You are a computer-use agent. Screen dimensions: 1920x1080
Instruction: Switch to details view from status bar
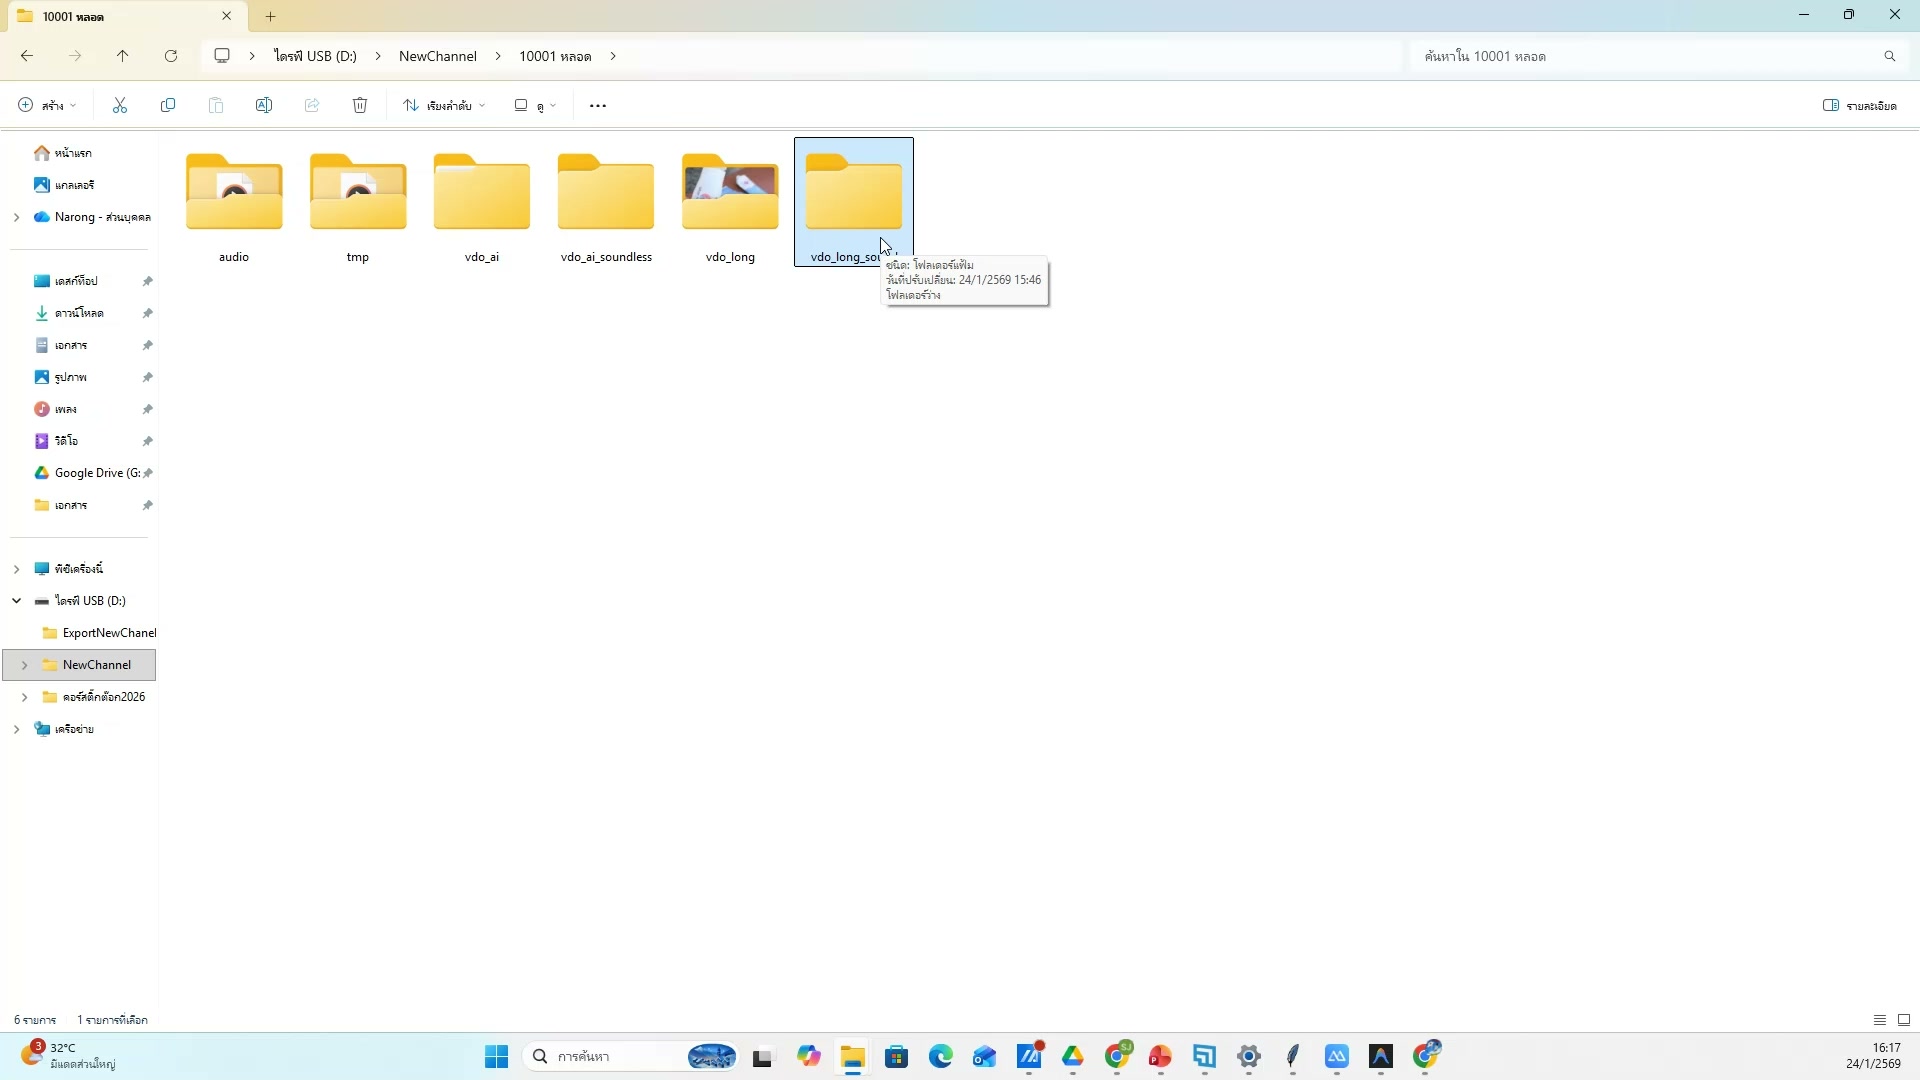[x=1879, y=1019]
